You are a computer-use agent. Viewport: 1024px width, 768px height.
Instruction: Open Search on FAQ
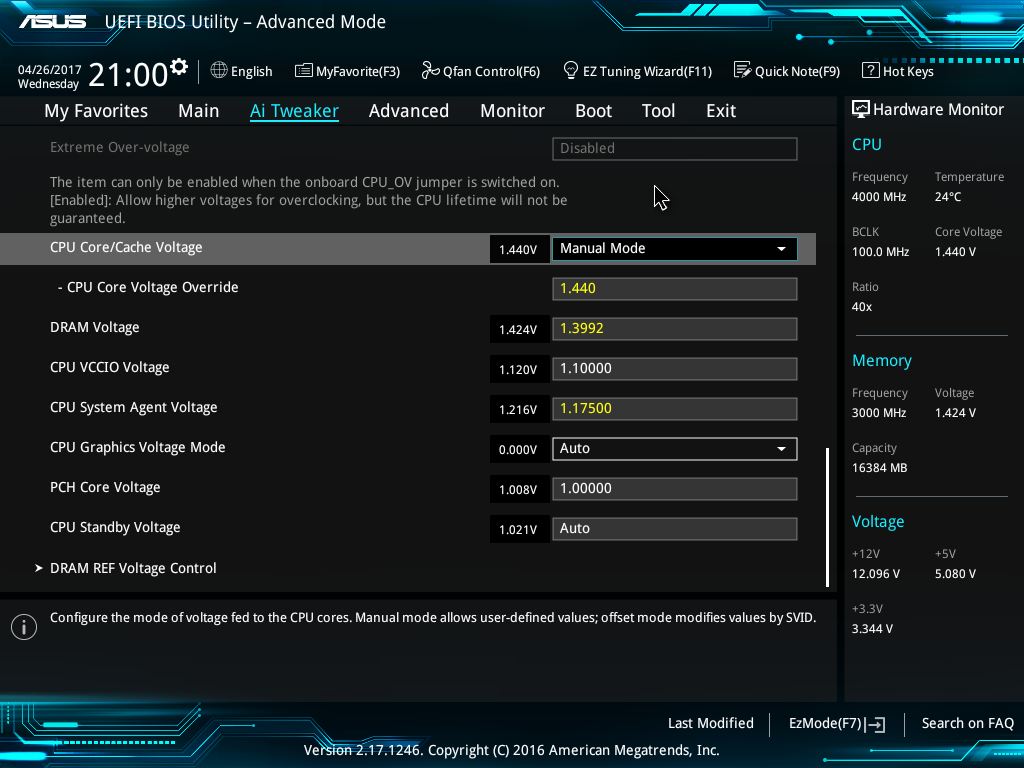click(967, 724)
